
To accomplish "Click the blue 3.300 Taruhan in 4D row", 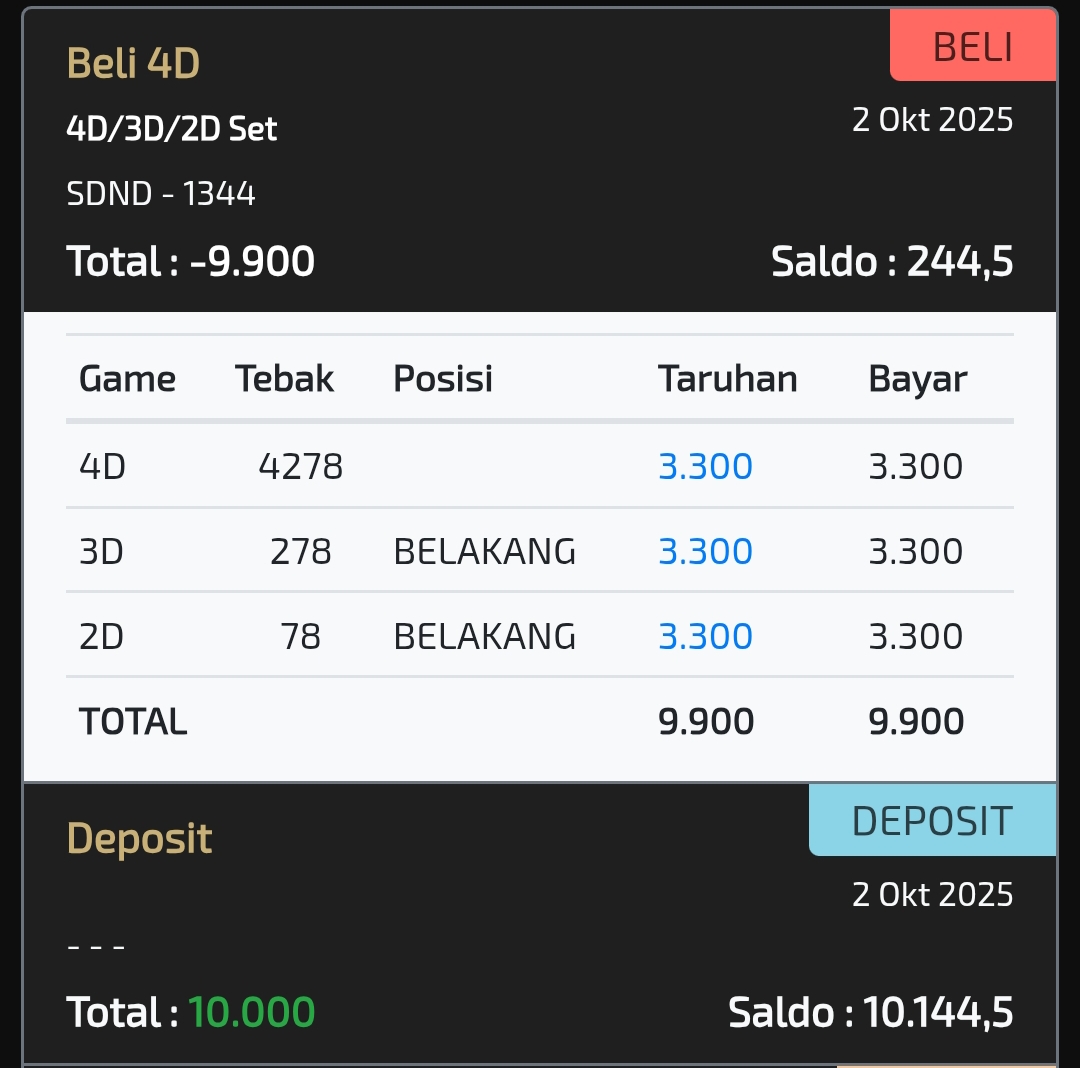I will point(705,466).
